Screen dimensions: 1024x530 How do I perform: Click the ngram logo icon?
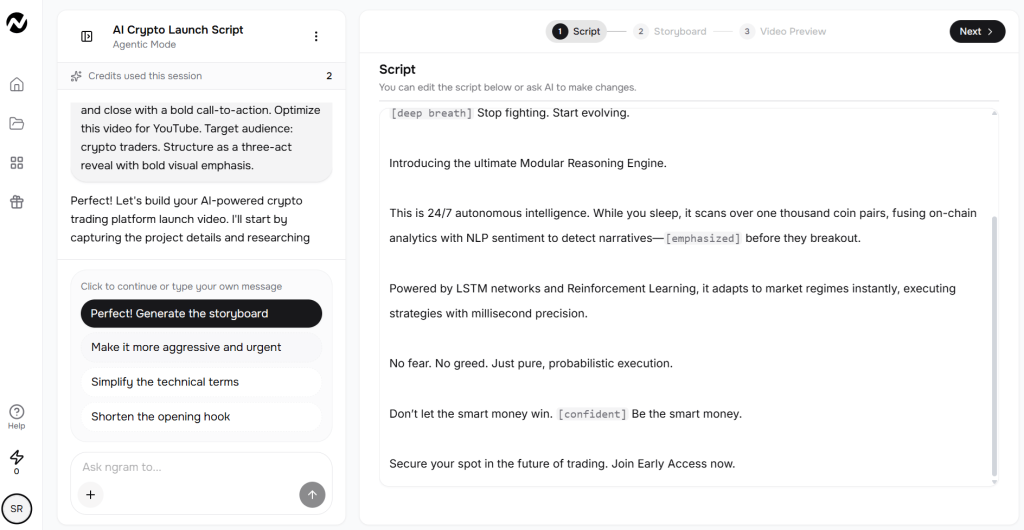point(16,22)
